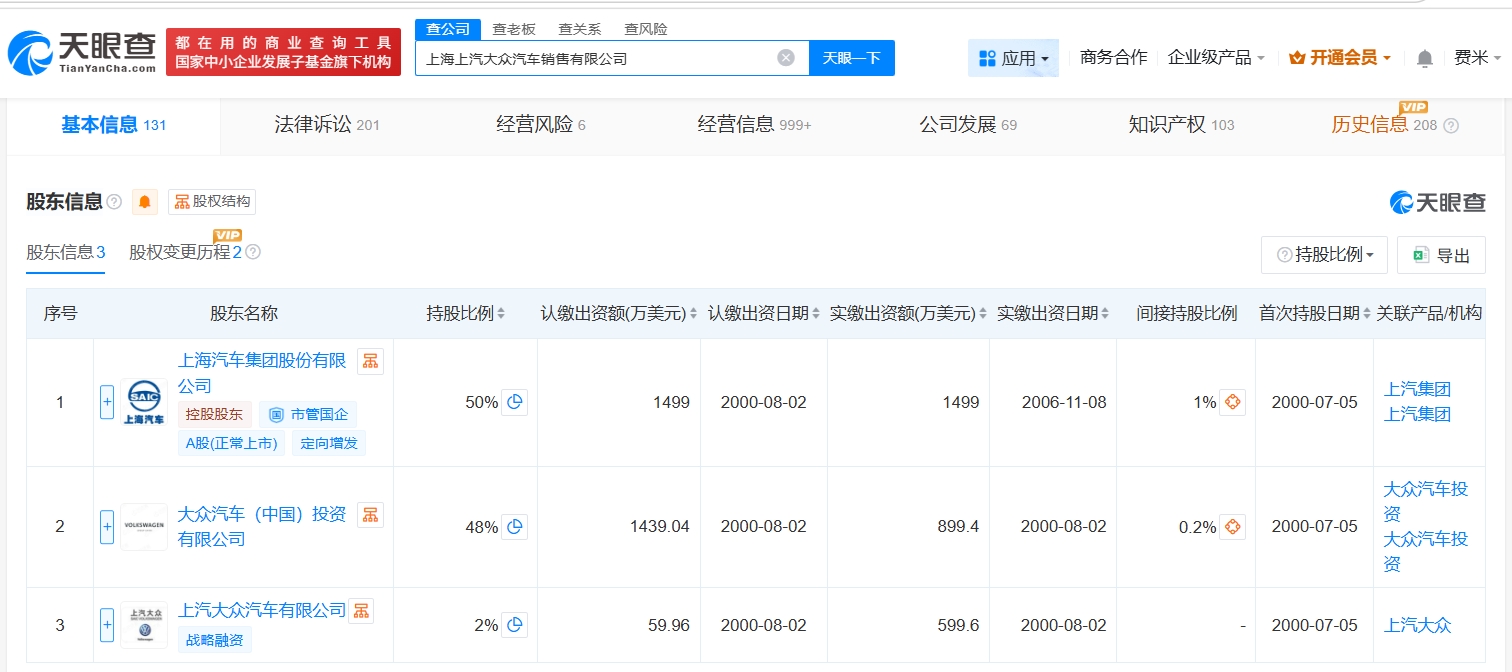Open the 应用 apps dropdown

[1013, 58]
